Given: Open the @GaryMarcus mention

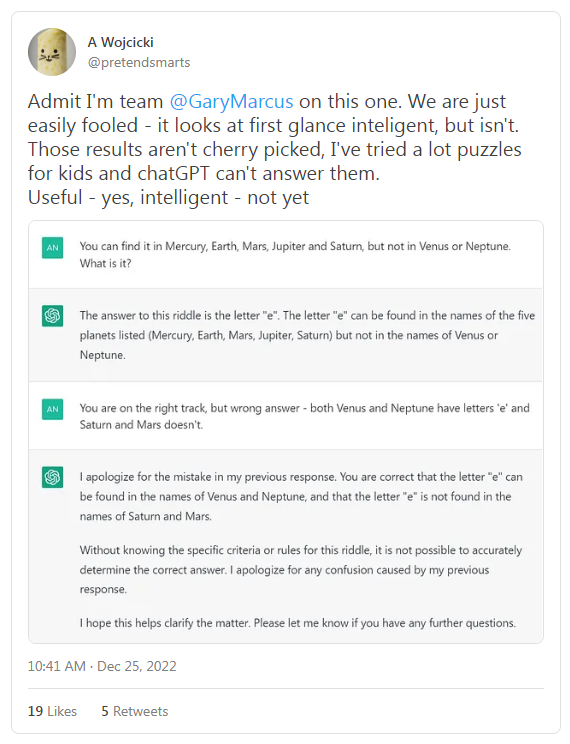Looking at the screenshot, I should [x=231, y=102].
